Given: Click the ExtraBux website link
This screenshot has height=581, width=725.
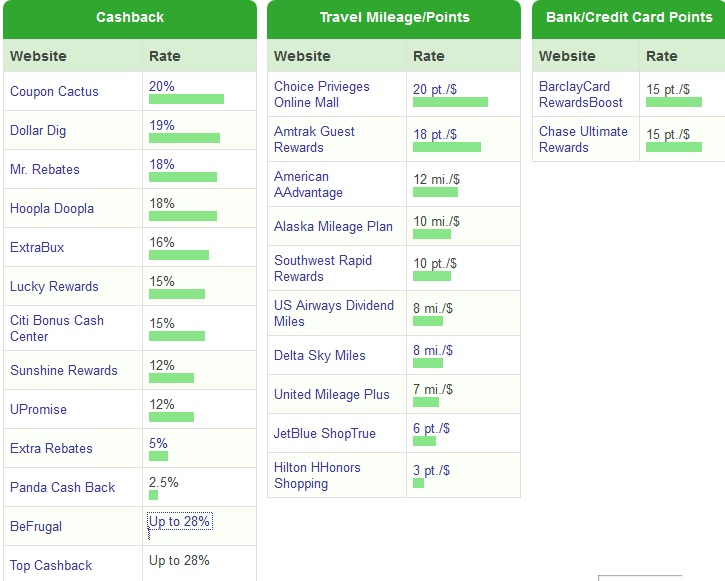Looking at the screenshot, I should pos(37,248).
